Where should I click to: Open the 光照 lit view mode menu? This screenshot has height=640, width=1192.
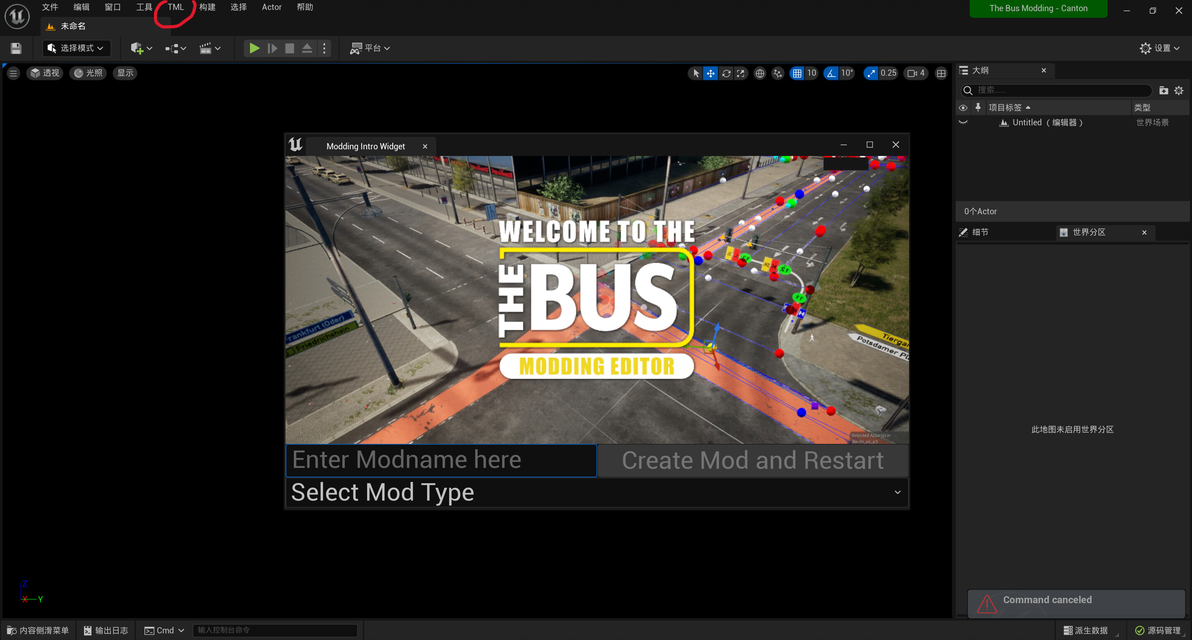[88, 73]
